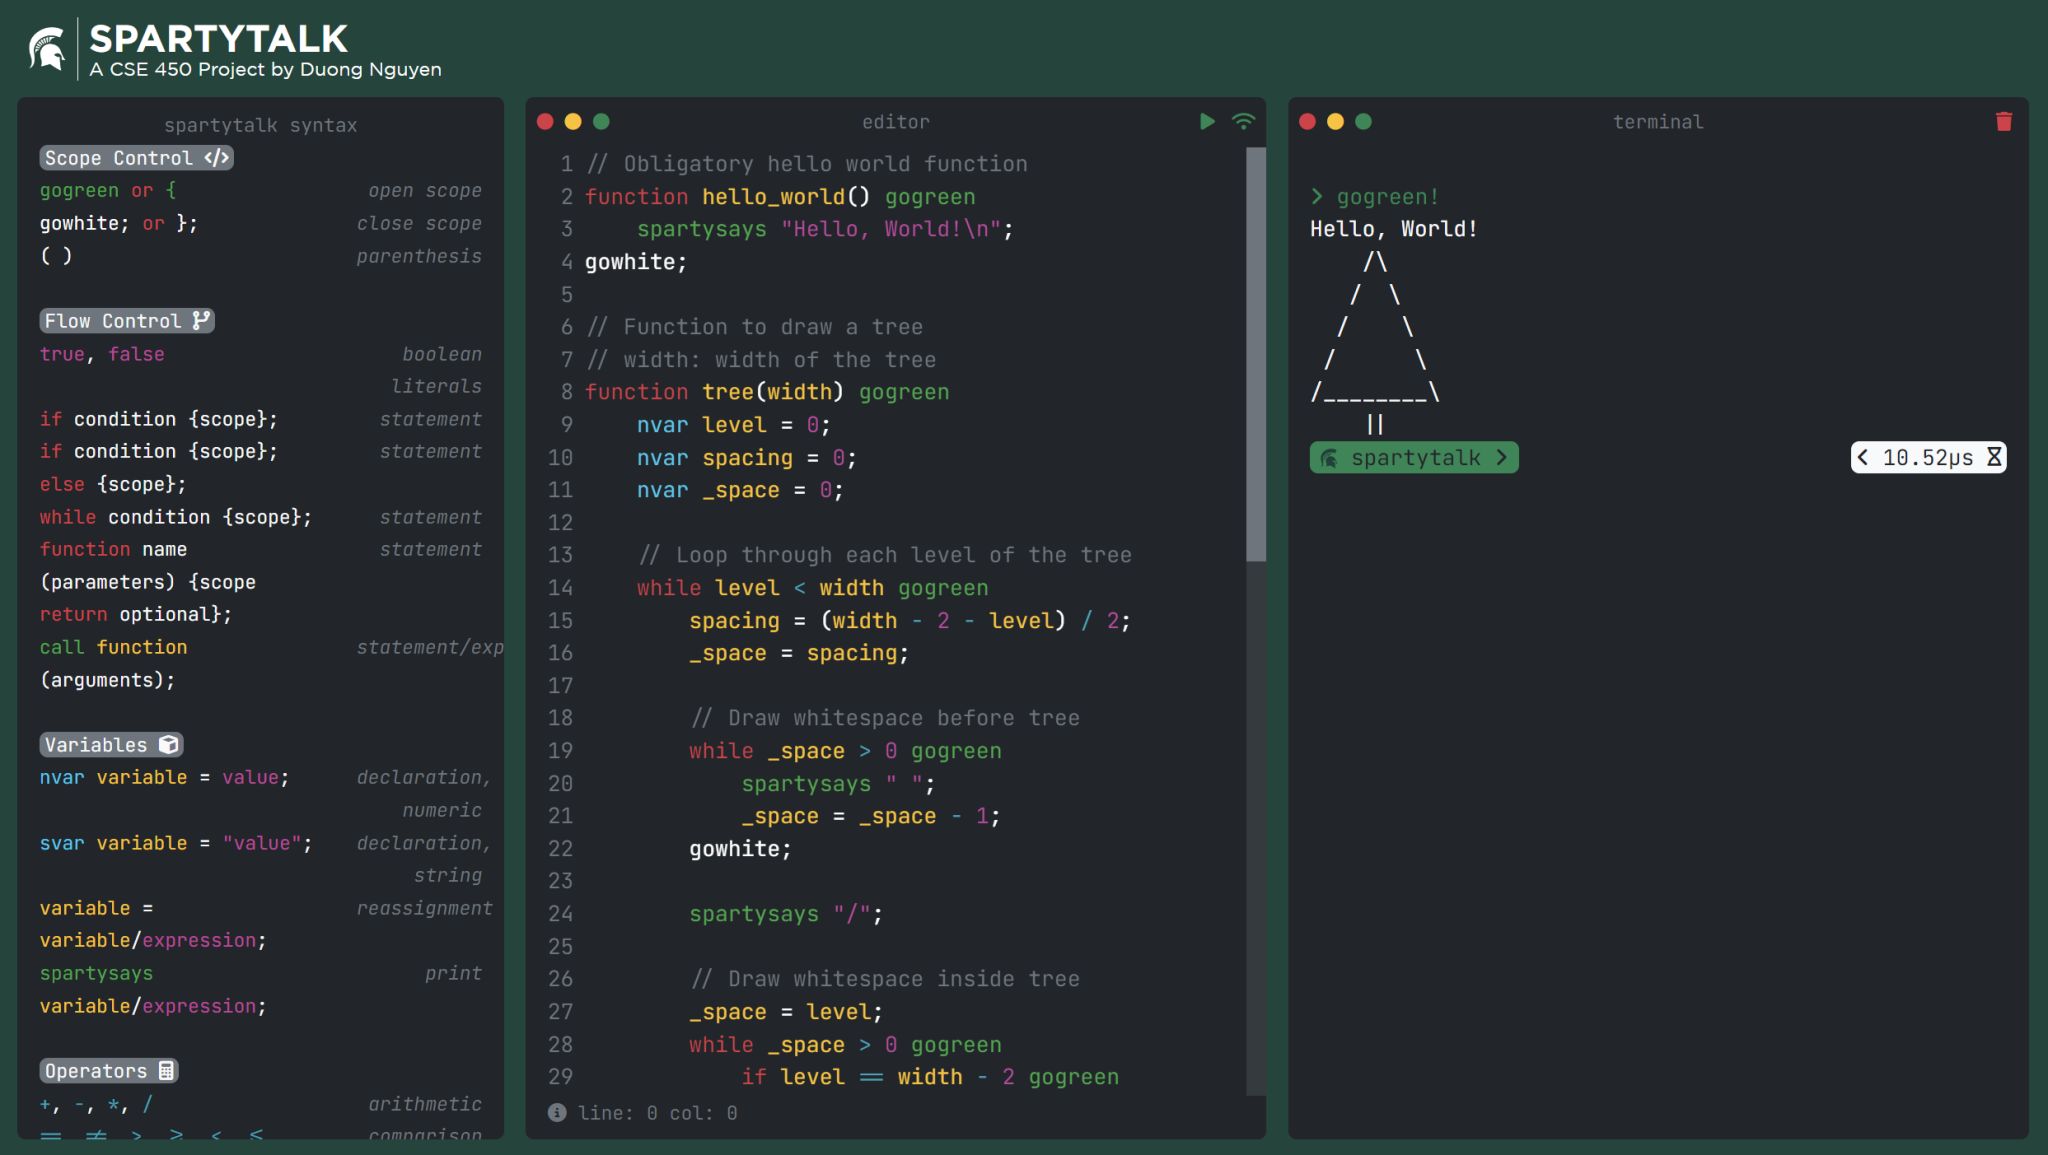Image resolution: width=2048 pixels, height=1155 pixels.
Task: Click 'gowhite;' on editor line 4
Action: pyautogui.click(x=636, y=262)
